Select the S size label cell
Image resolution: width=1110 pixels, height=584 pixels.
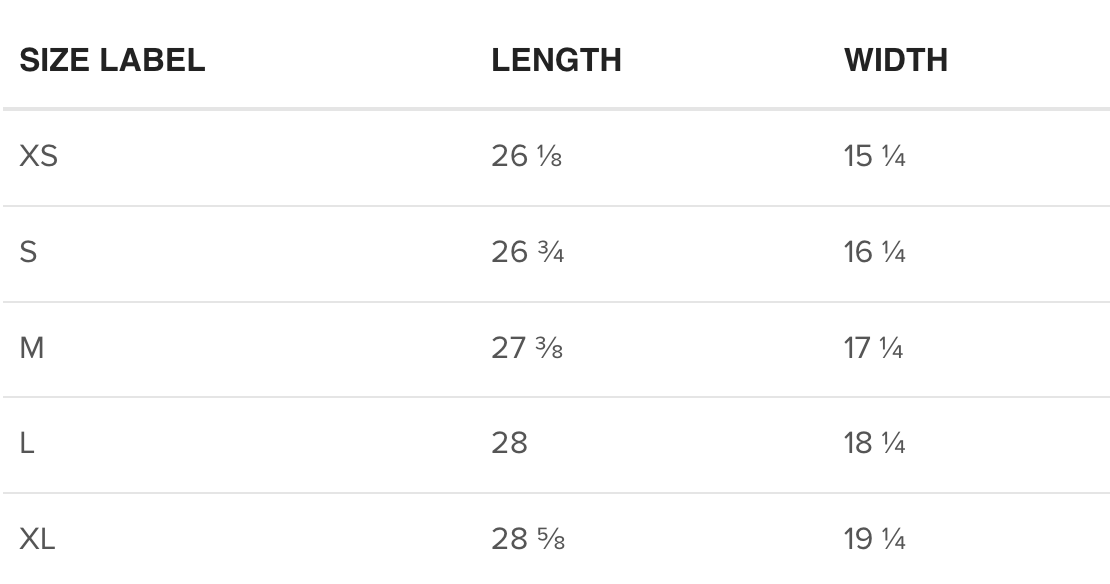[28, 252]
